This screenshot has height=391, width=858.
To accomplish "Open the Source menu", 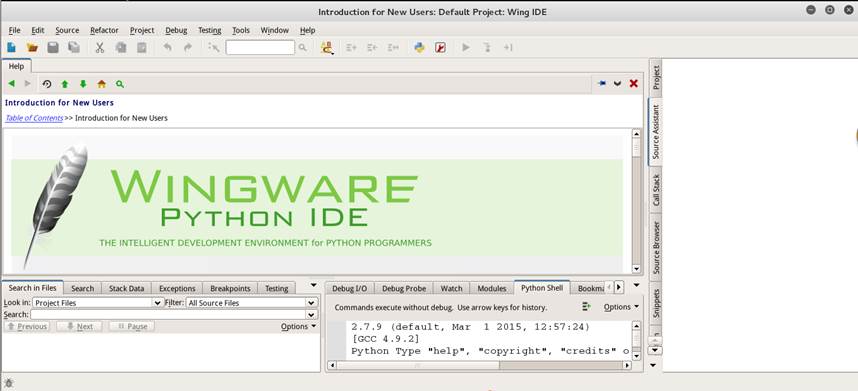I will tap(67, 30).
